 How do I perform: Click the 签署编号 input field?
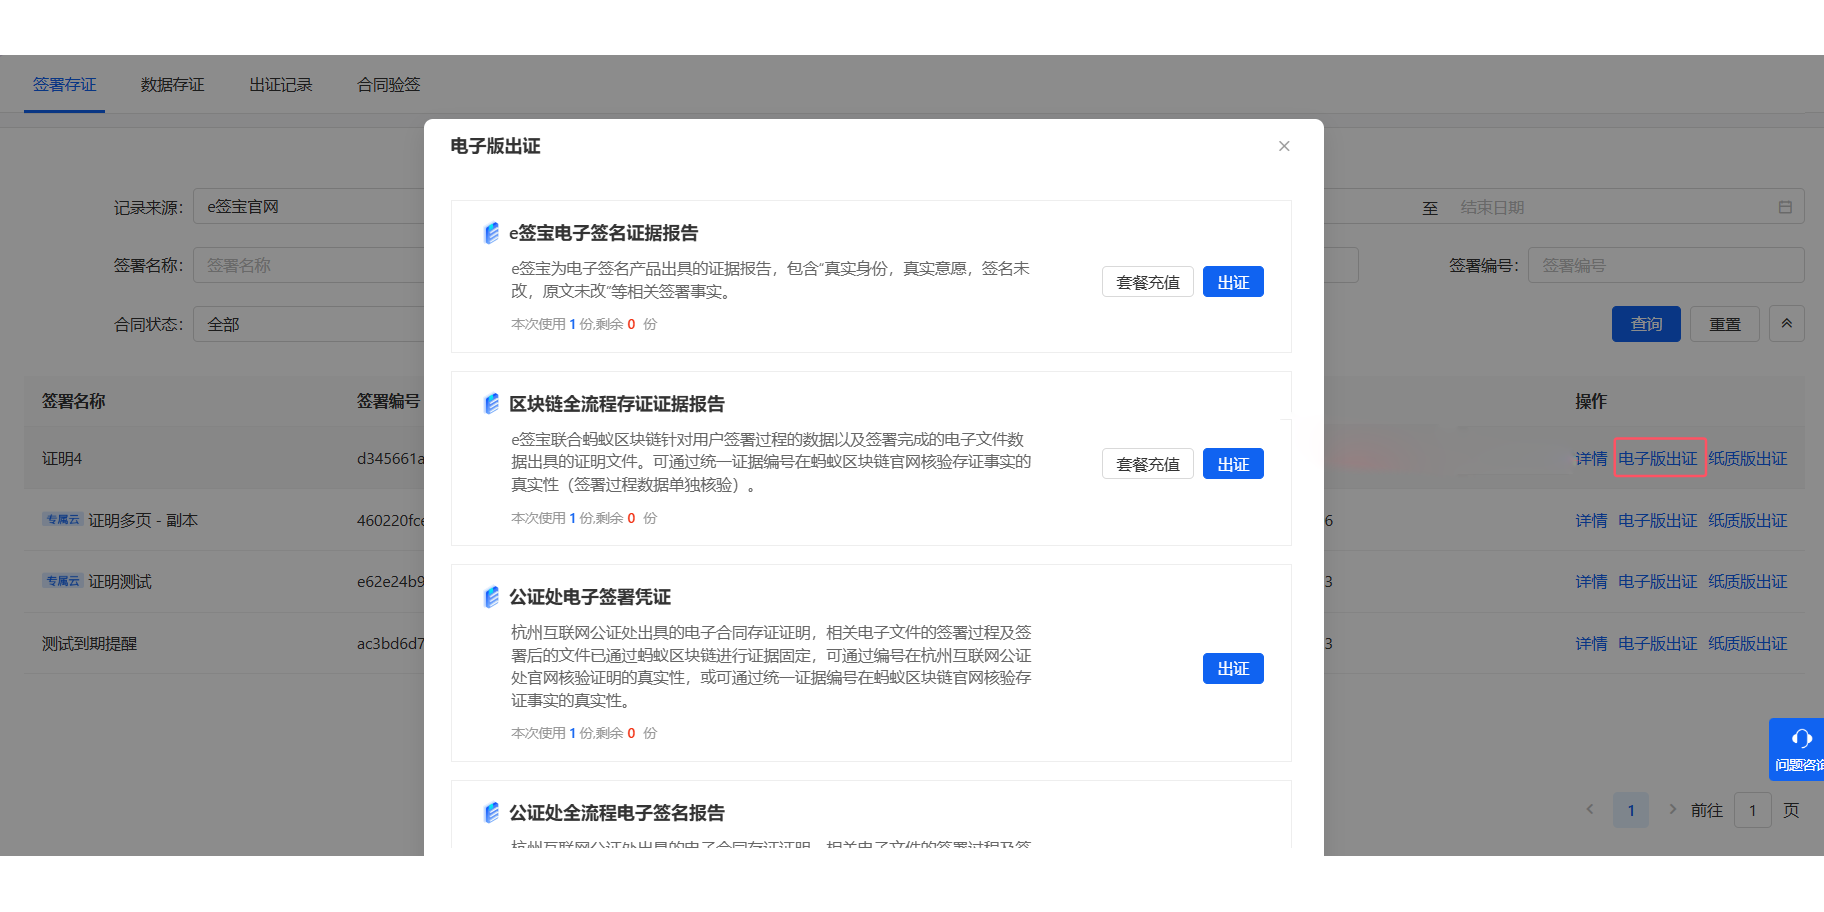coord(1665,264)
